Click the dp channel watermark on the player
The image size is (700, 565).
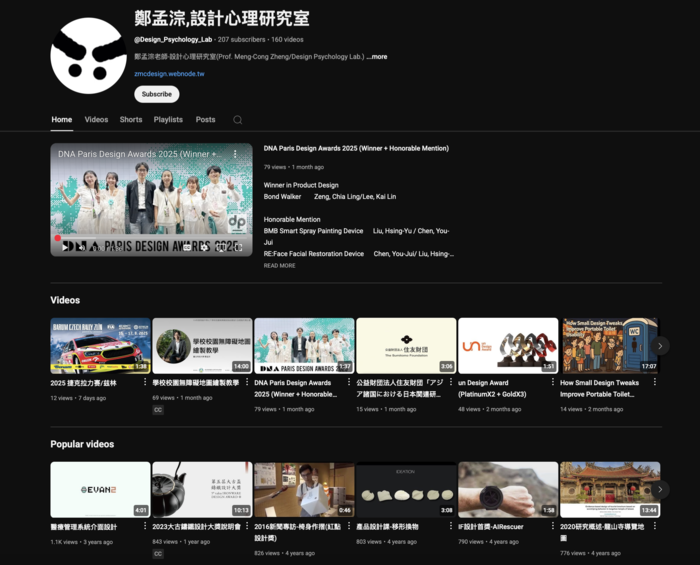pyautogui.click(x=237, y=222)
